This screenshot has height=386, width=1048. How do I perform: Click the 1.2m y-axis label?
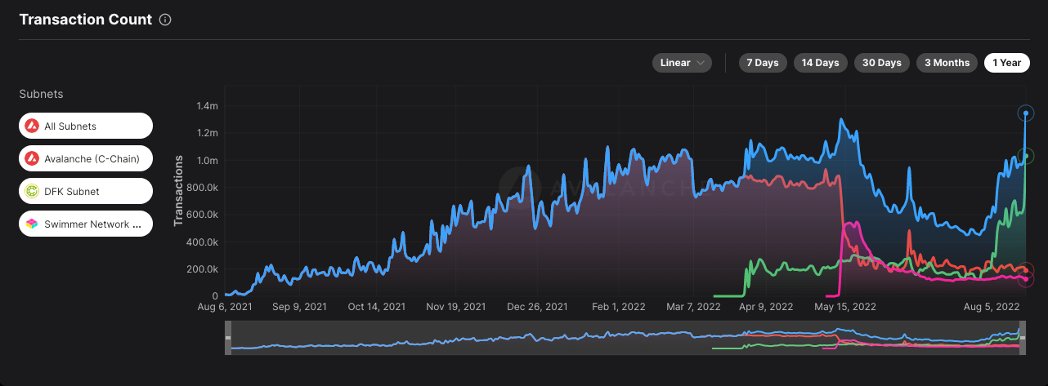click(207, 133)
